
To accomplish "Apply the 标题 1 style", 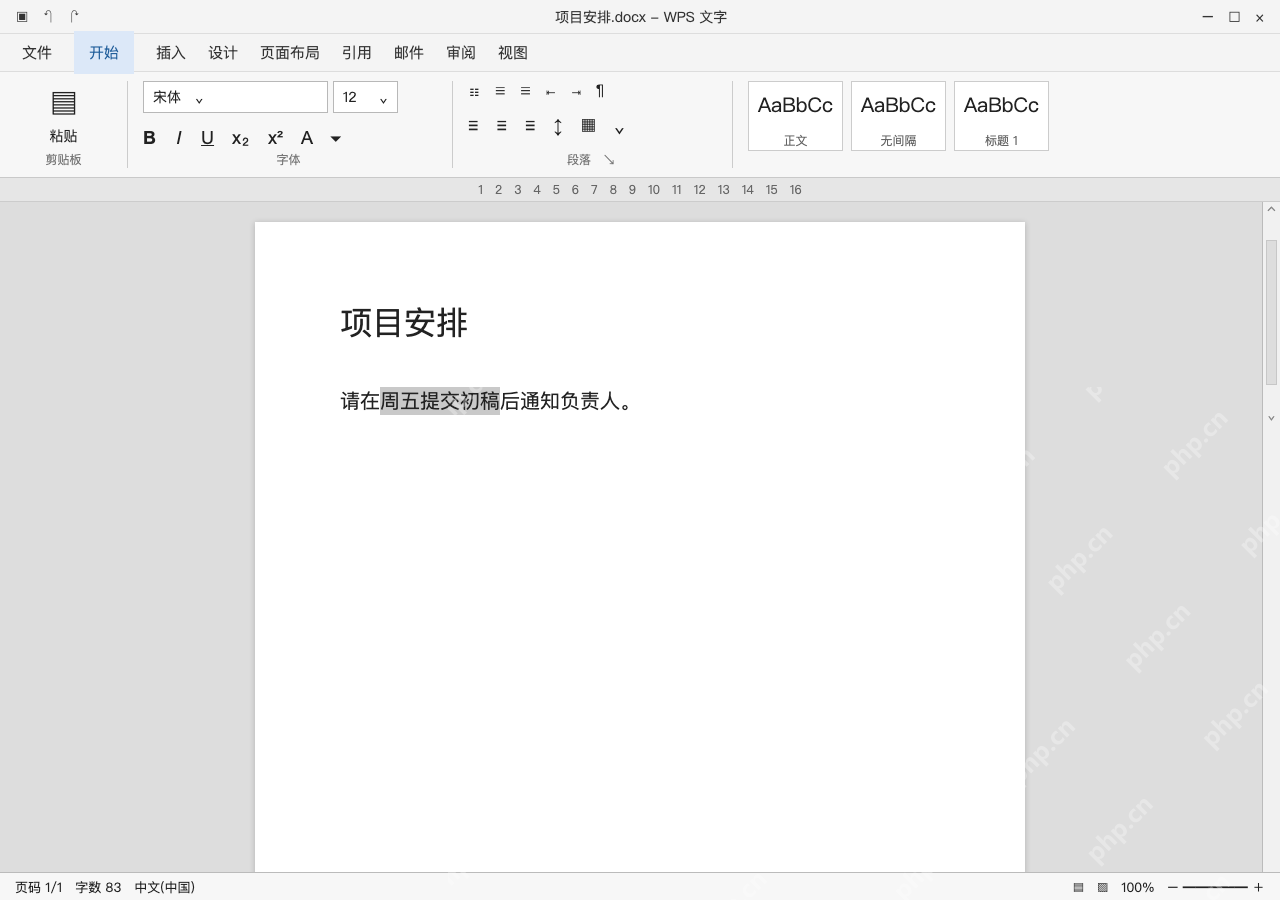I will coord(1001,116).
